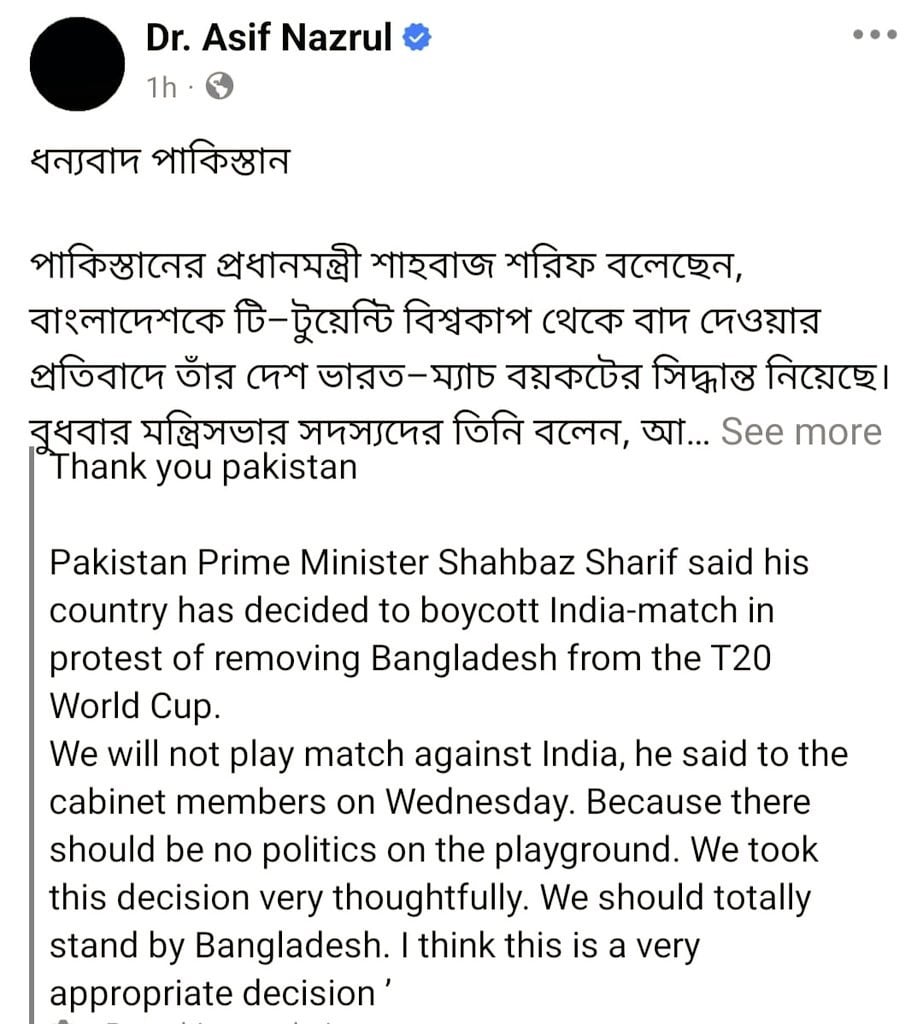Open Dr. Asif Nazrul's profile name

272,38
